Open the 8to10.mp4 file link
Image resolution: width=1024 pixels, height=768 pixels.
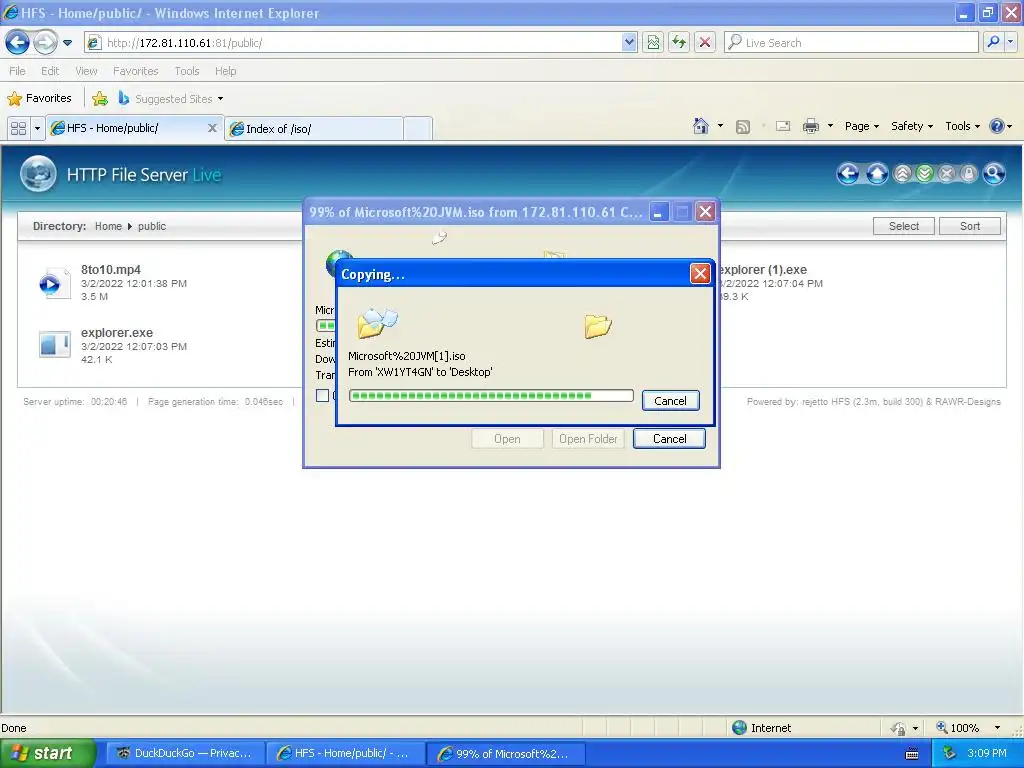point(110,270)
